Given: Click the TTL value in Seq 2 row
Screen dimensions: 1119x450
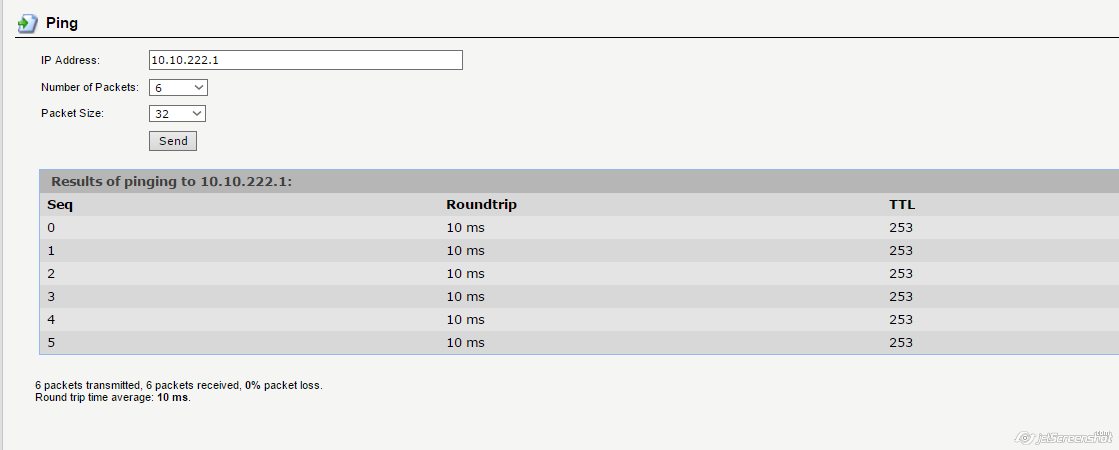Looking at the screenshot, I should [x=900, y=274].
